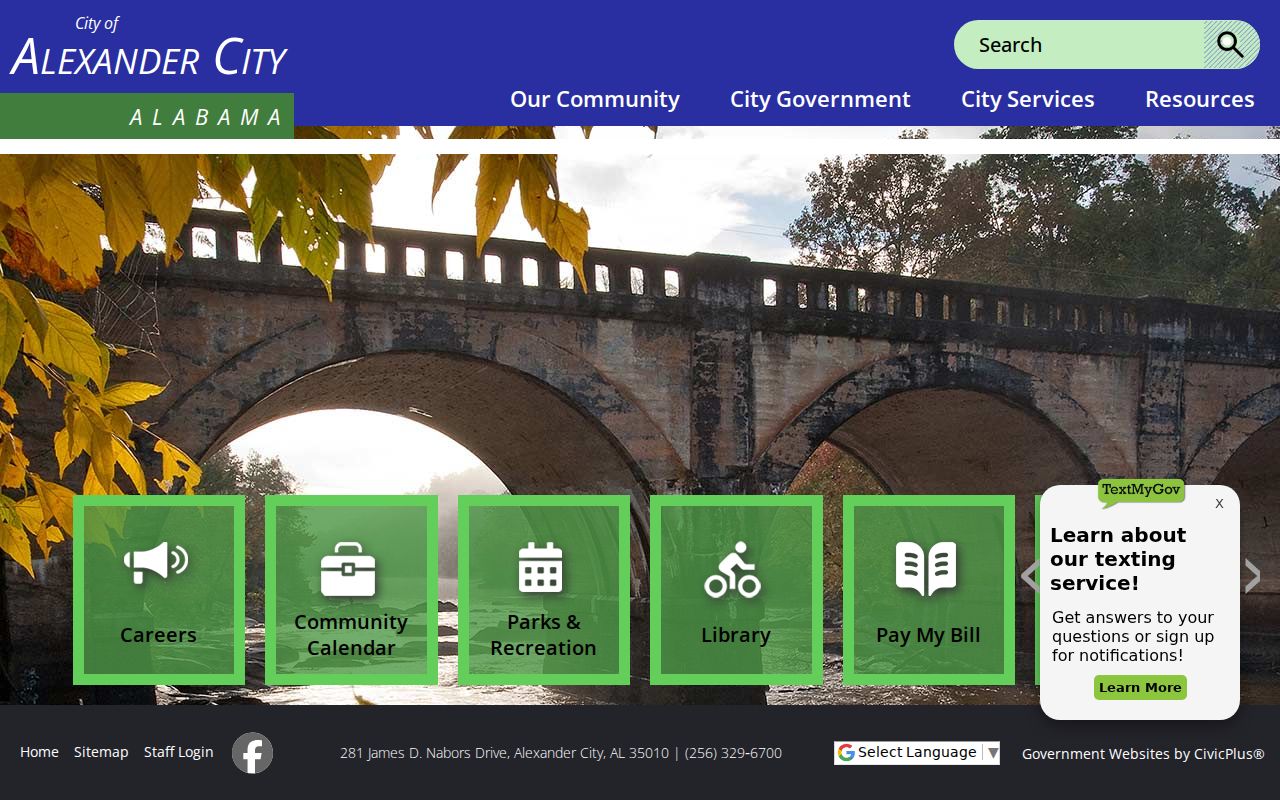This screenshot has height=800, width=1280.
Task: Visit the city's Facebook page icon
Action: (252, 753)
